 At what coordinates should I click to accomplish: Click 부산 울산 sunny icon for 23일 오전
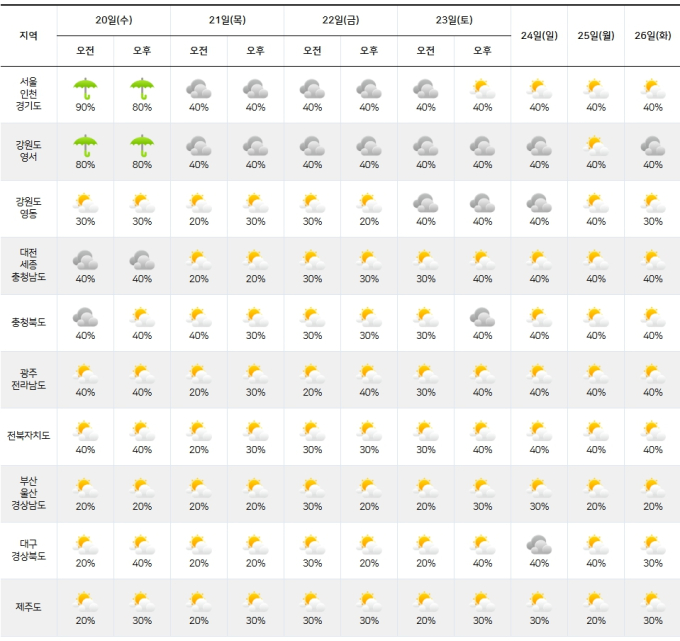point(426,488)
